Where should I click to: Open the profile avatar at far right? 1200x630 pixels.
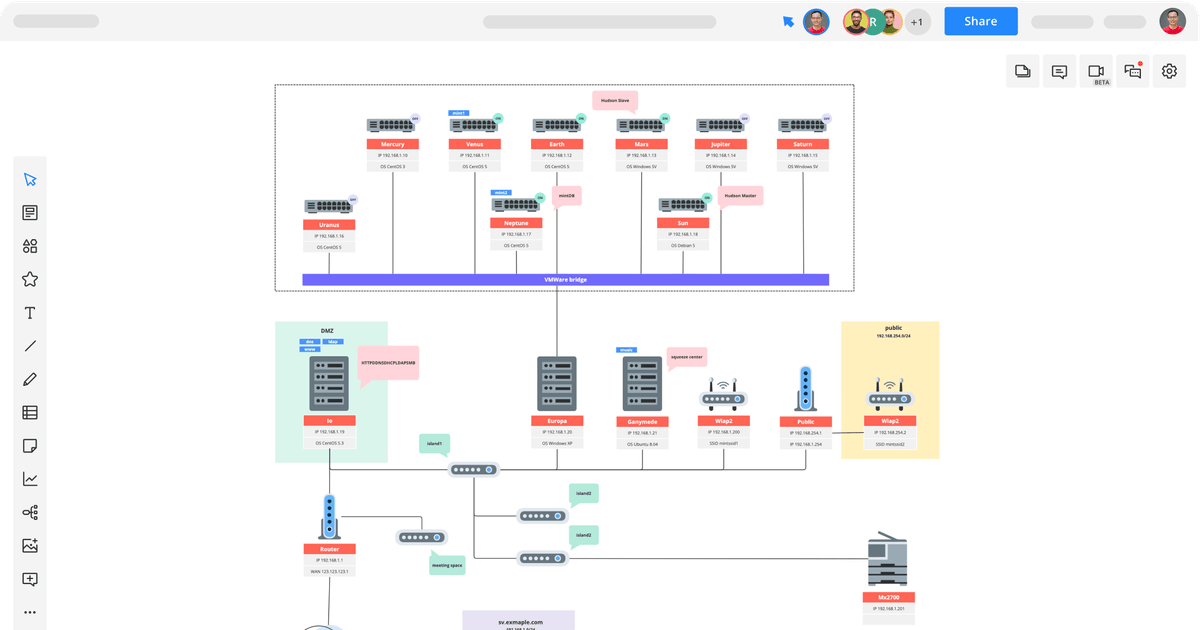(x=1172, y=21)
